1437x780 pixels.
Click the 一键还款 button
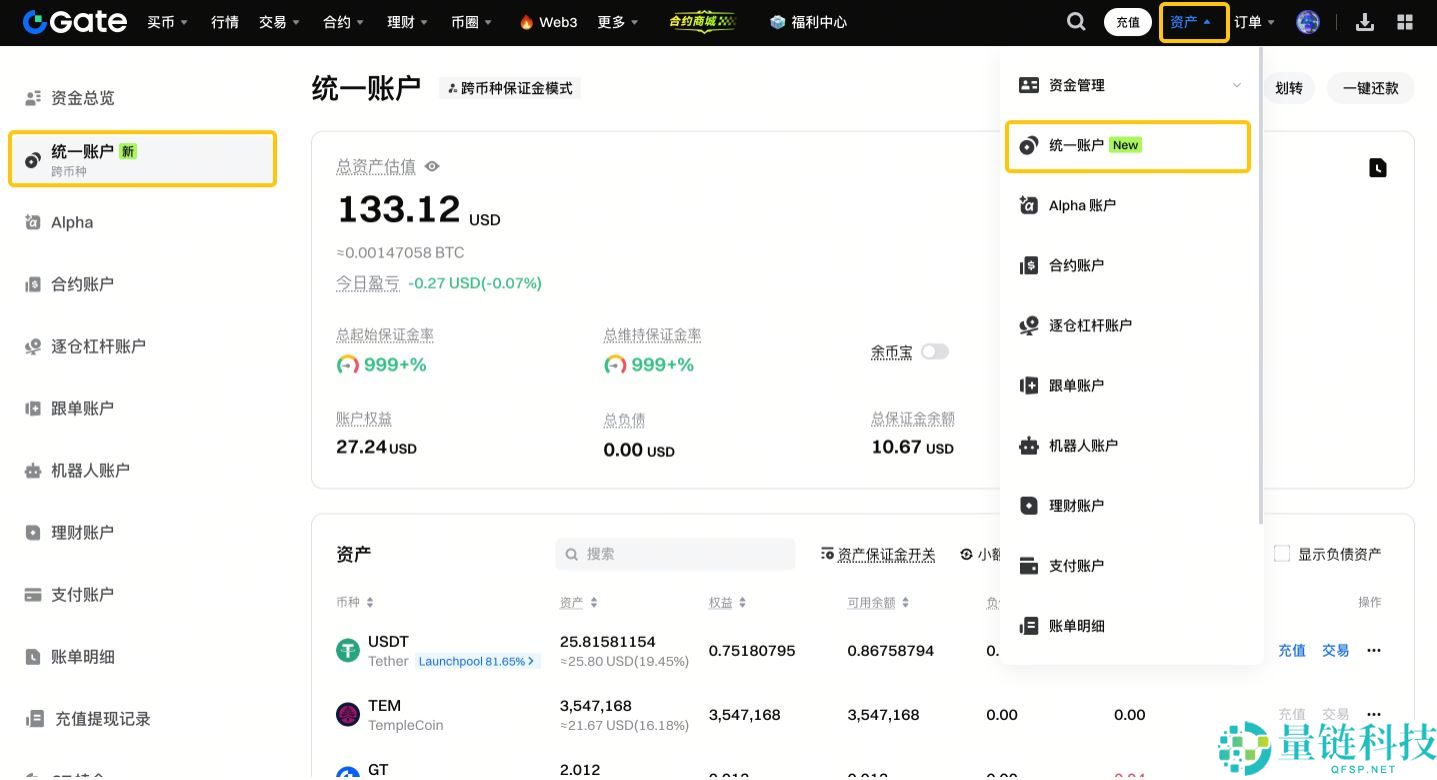click(1370, 88)
